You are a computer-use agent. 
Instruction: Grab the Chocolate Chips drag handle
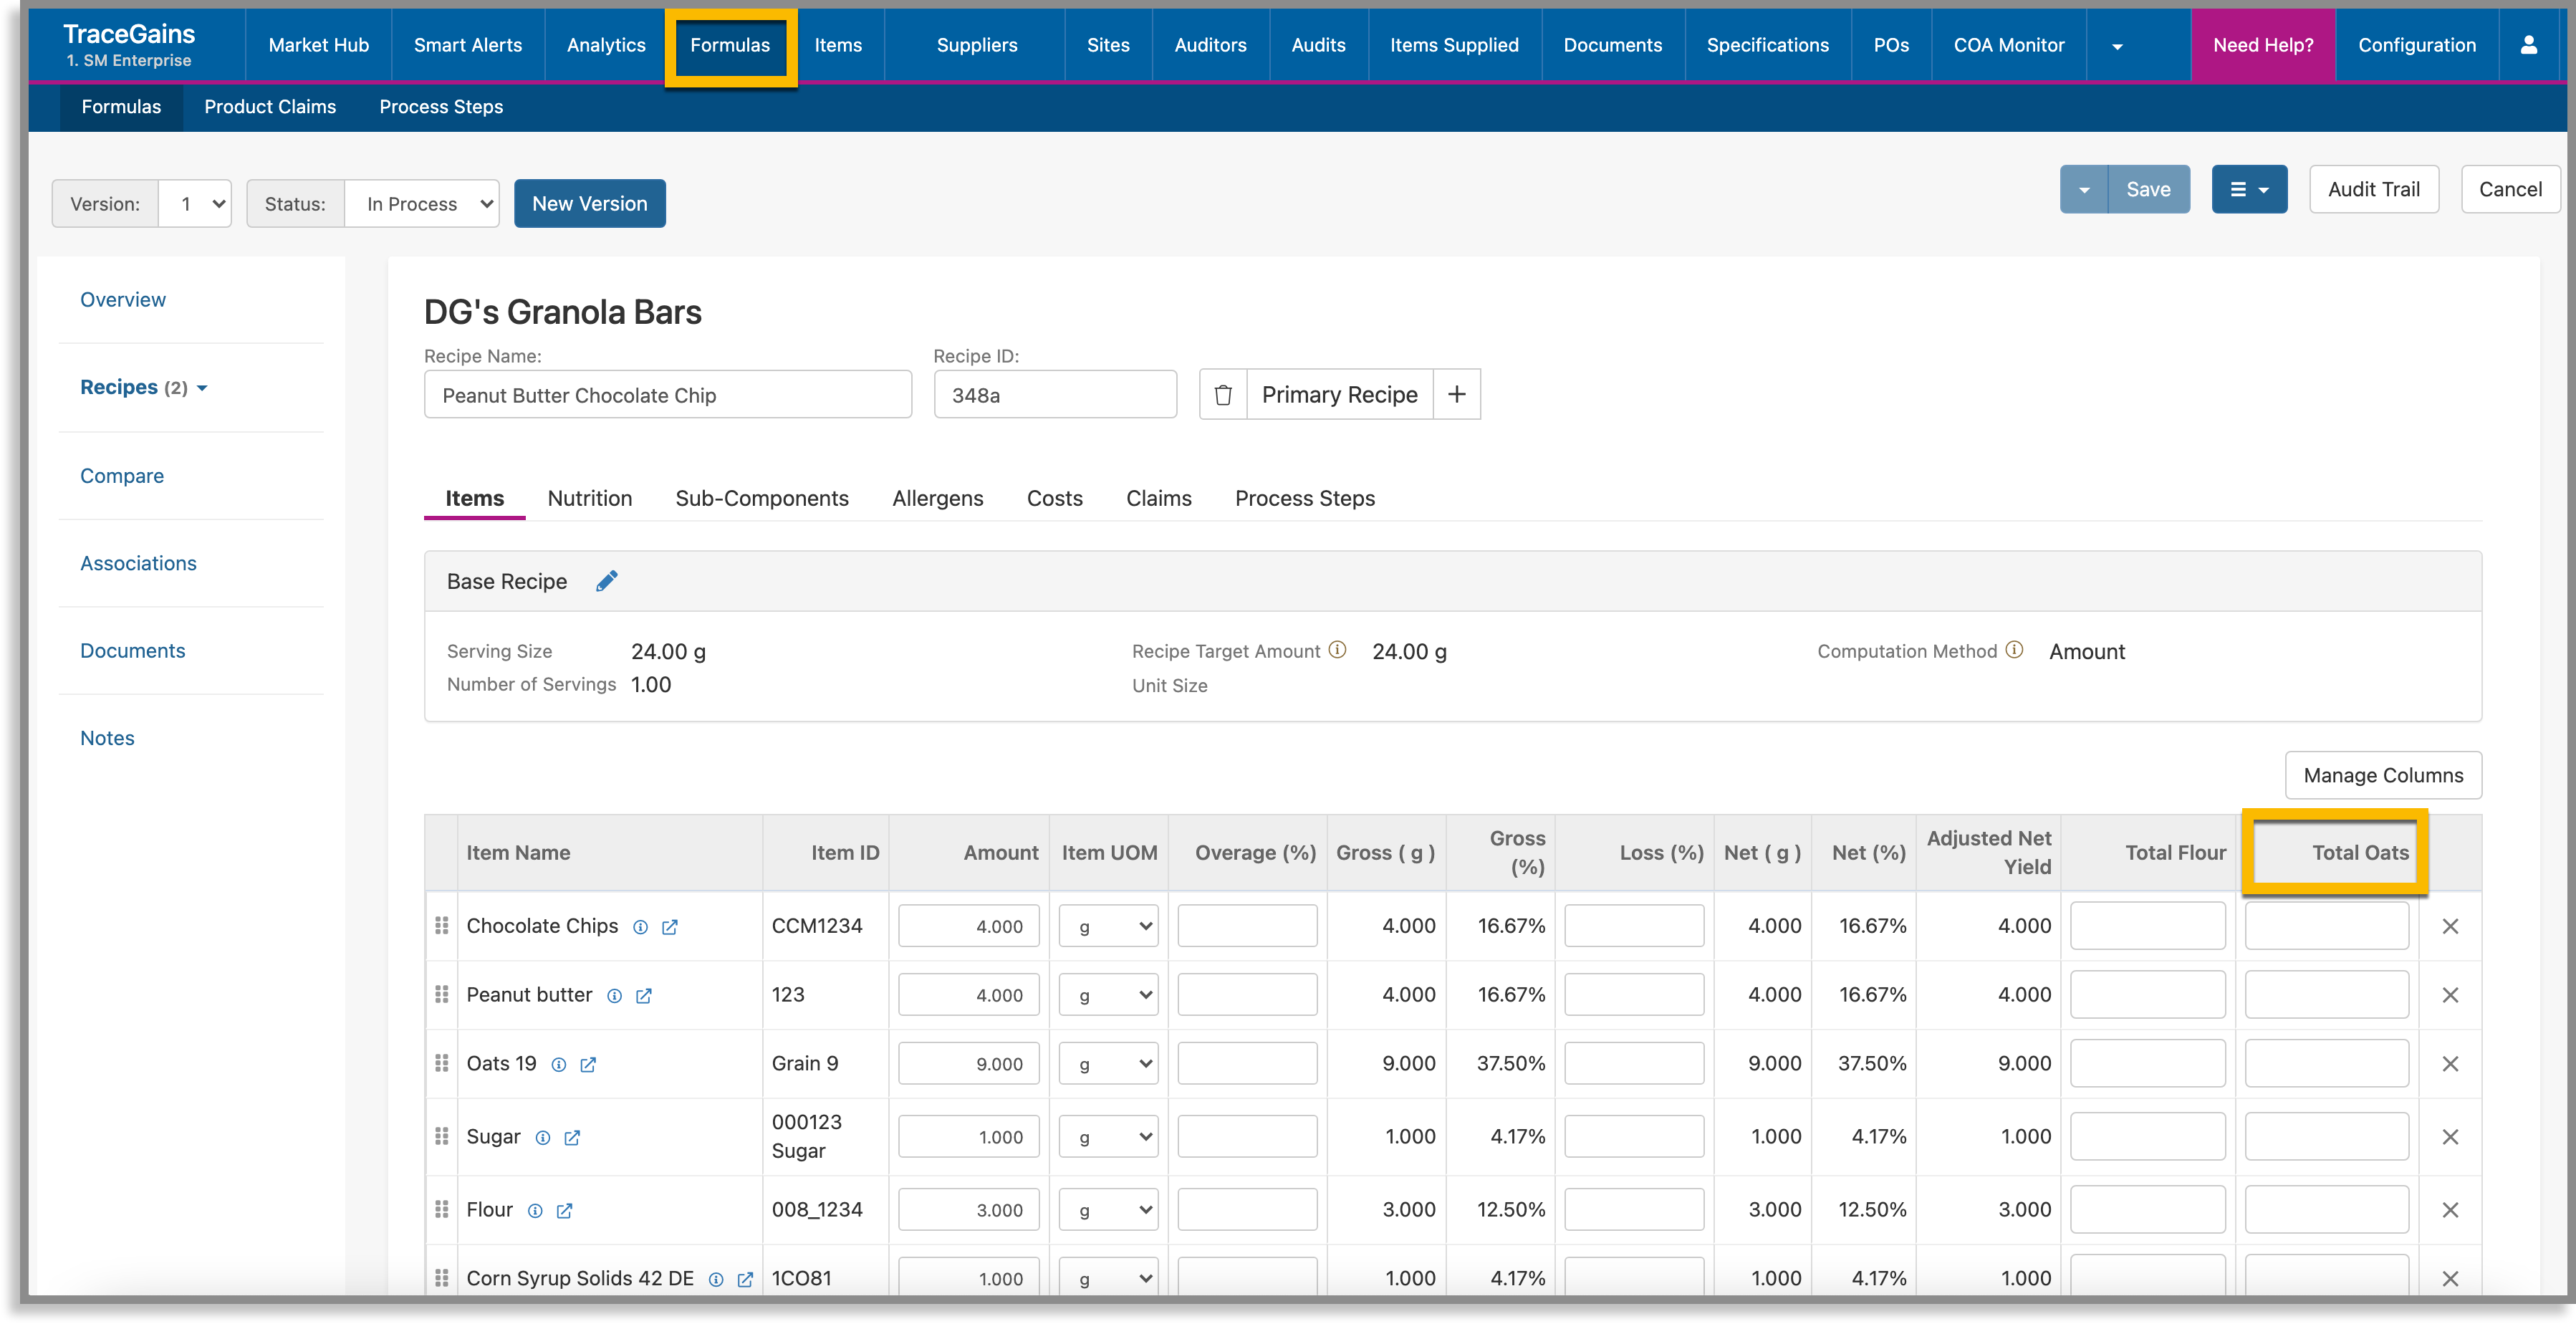441,926
